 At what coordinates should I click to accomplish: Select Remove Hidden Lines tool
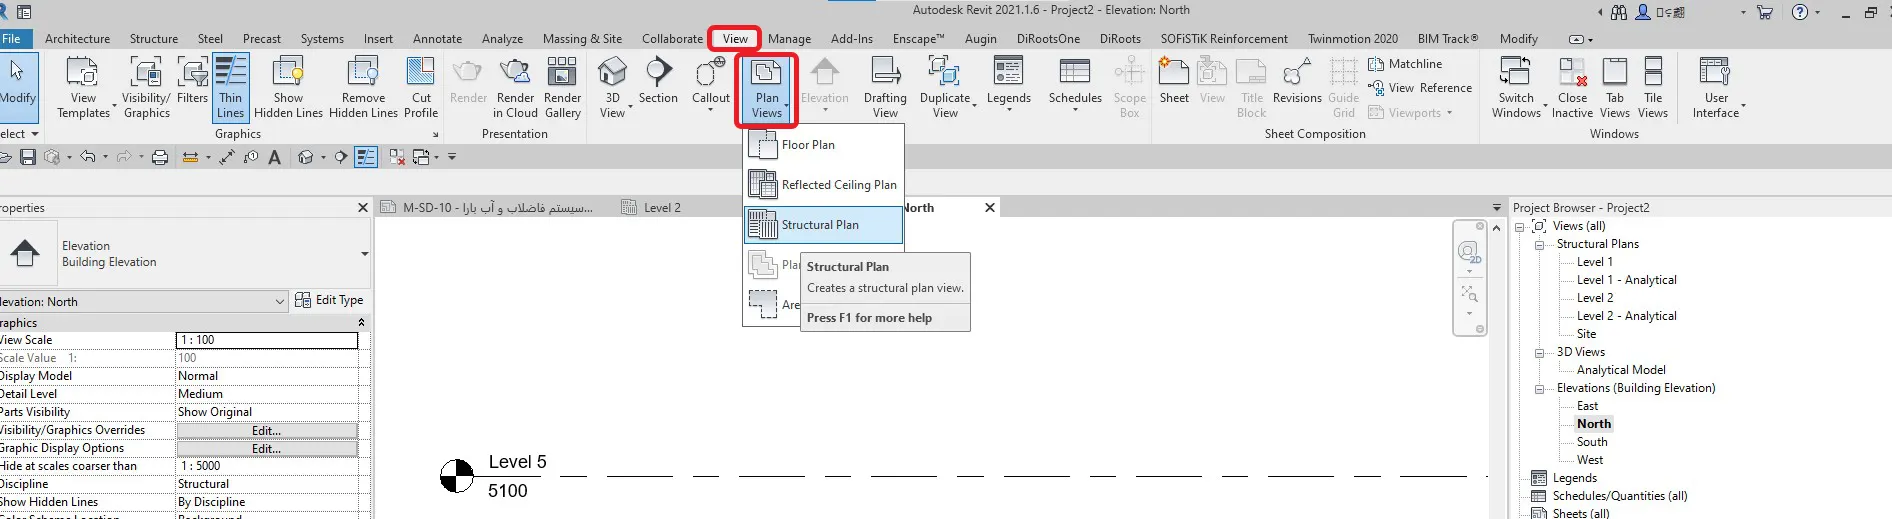(x=363, y=87)
